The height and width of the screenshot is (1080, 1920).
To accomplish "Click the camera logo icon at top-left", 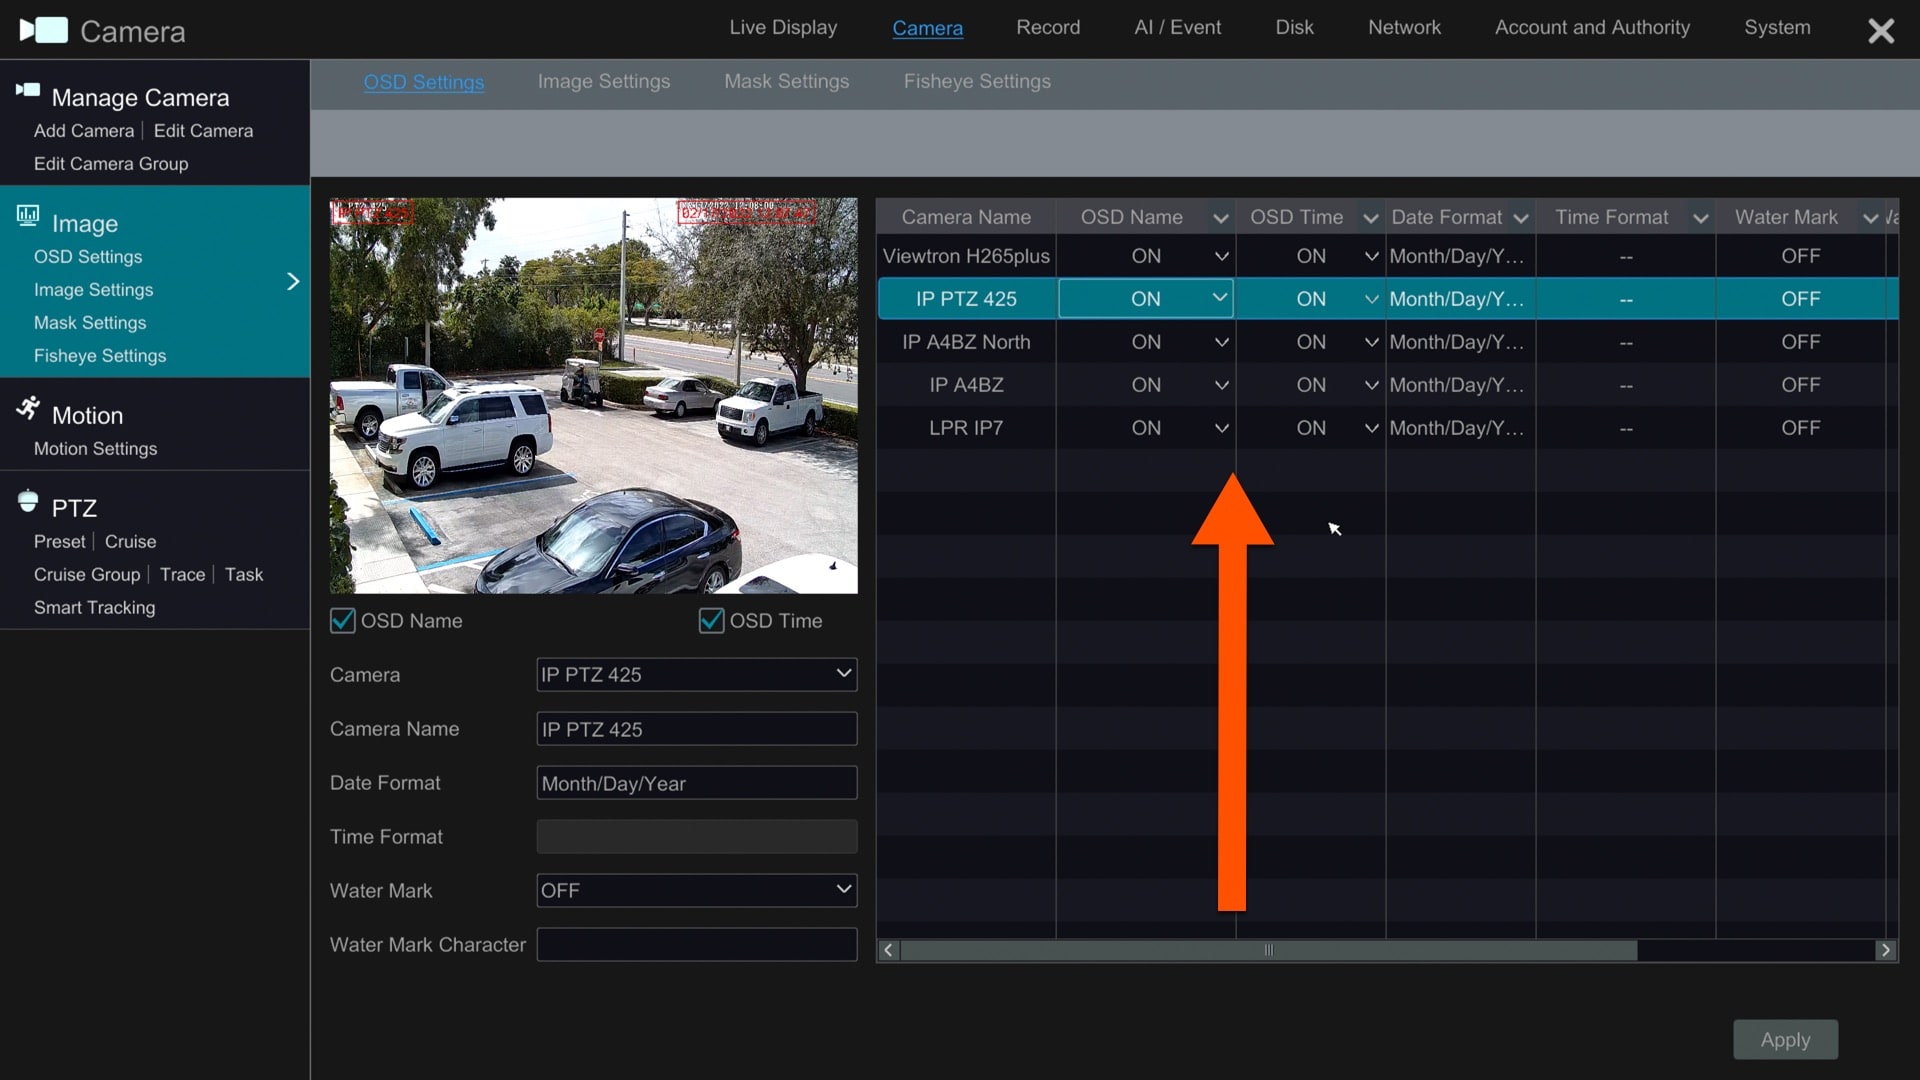I will [x=44, y=30].
